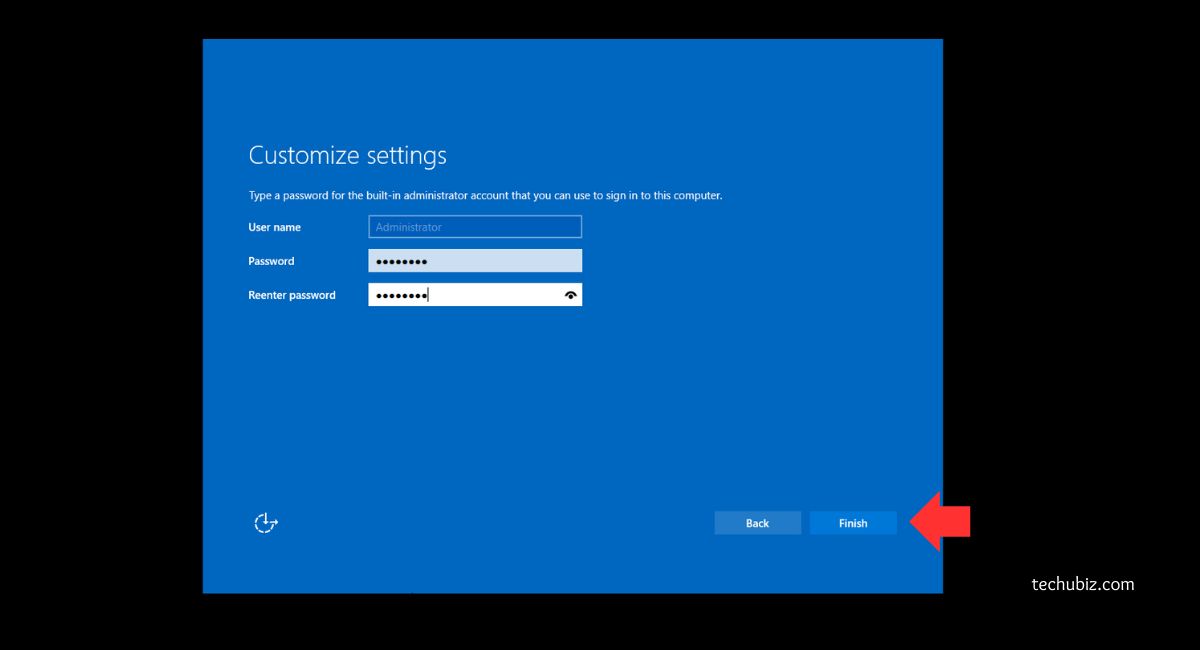
Task: Click the "Password" label text
Action: (271, 262)
